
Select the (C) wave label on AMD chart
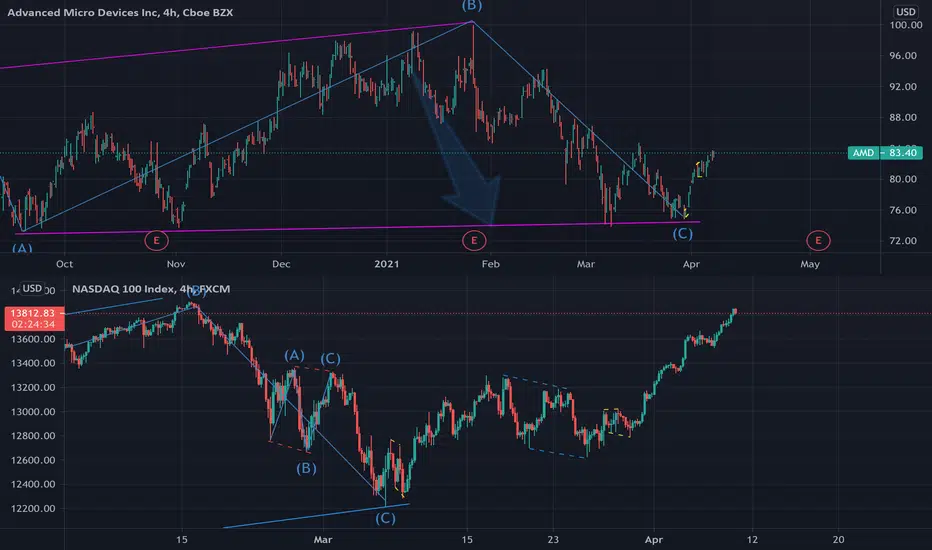(682, 234)
